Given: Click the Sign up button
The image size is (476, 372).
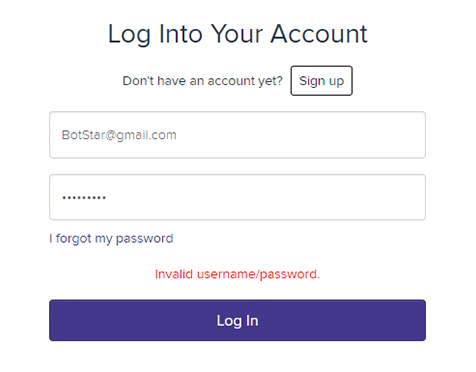Looking at the screenshot, I should (321, 81).
